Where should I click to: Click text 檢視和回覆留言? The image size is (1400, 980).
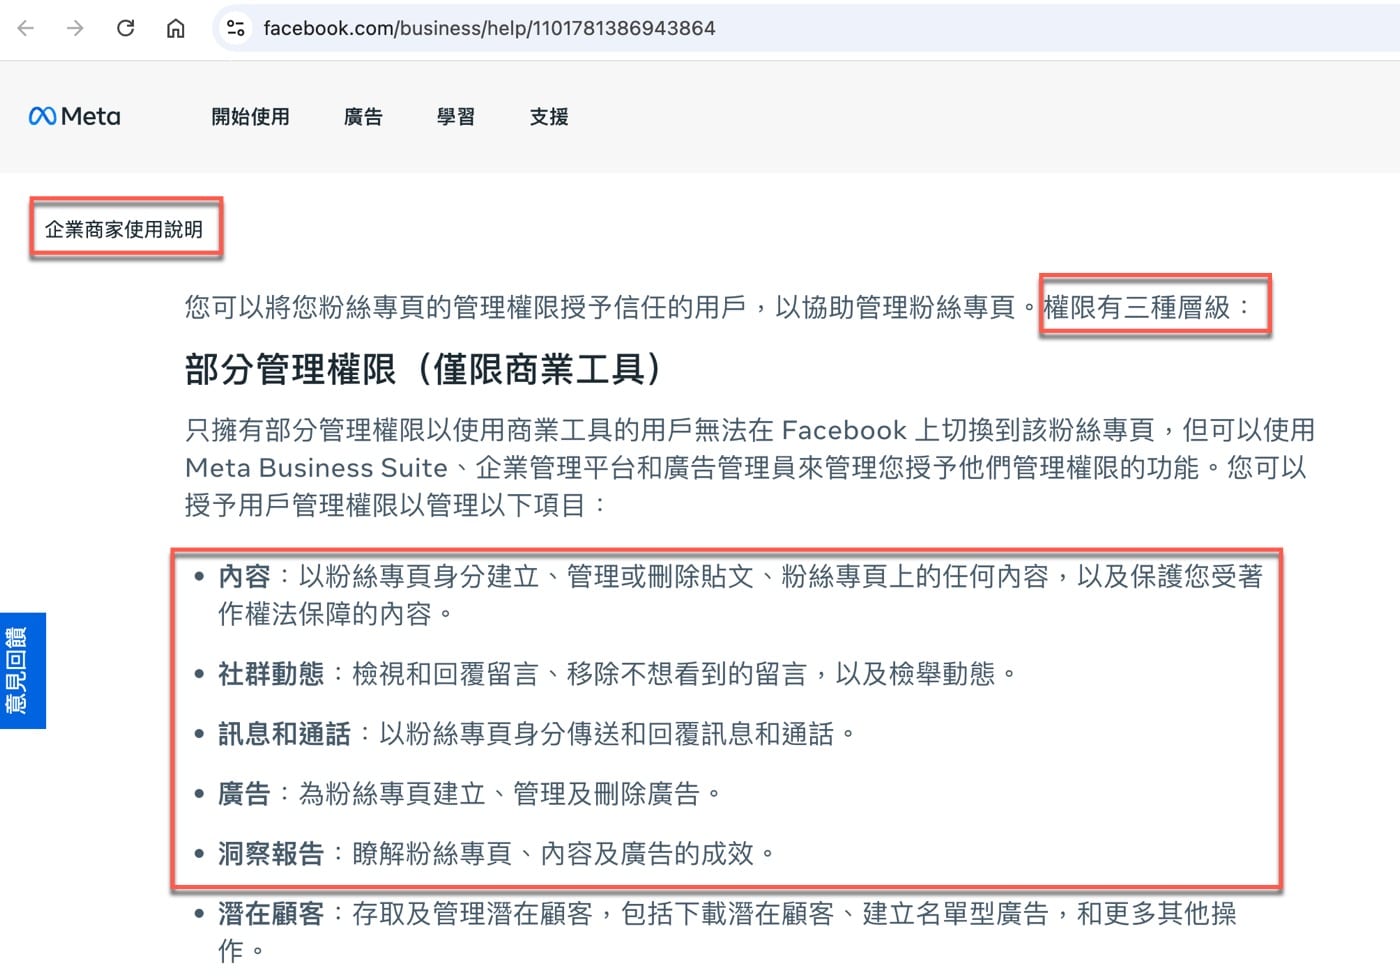(445, 674)
